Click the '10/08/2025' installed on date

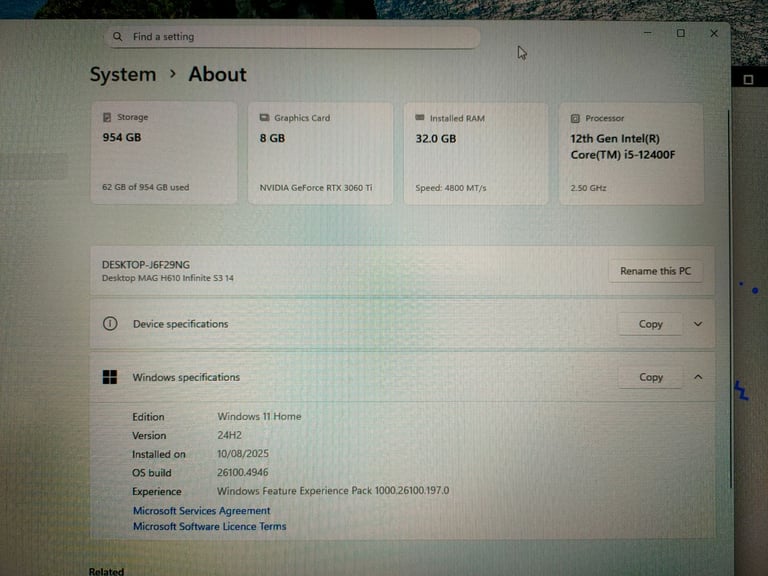(x=243, y=454)
